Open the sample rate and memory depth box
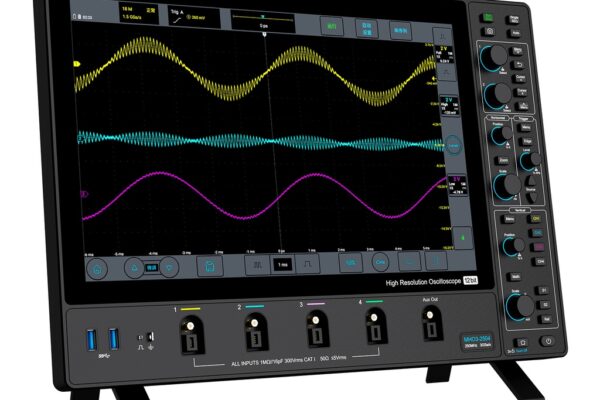Viewport: 600px width, 400px height. click(x=139, y=14)
